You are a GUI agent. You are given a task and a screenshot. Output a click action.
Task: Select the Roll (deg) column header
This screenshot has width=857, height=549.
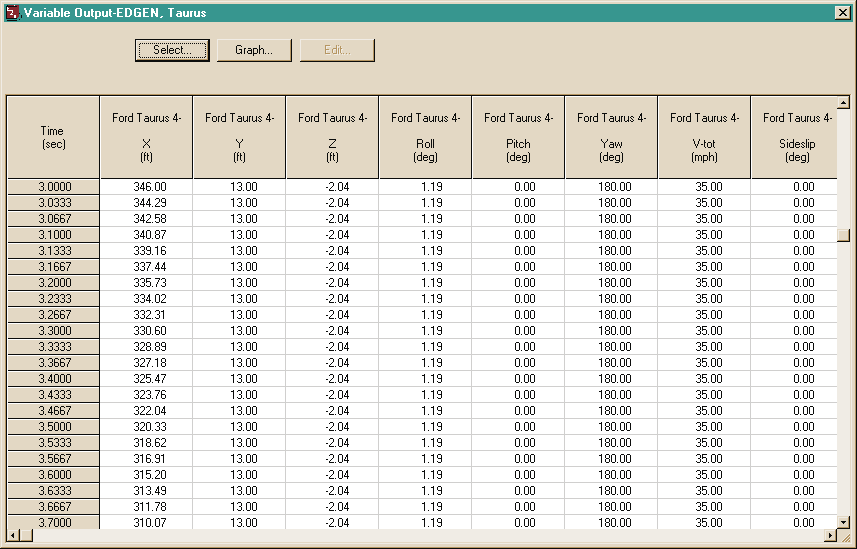(425, 137)
